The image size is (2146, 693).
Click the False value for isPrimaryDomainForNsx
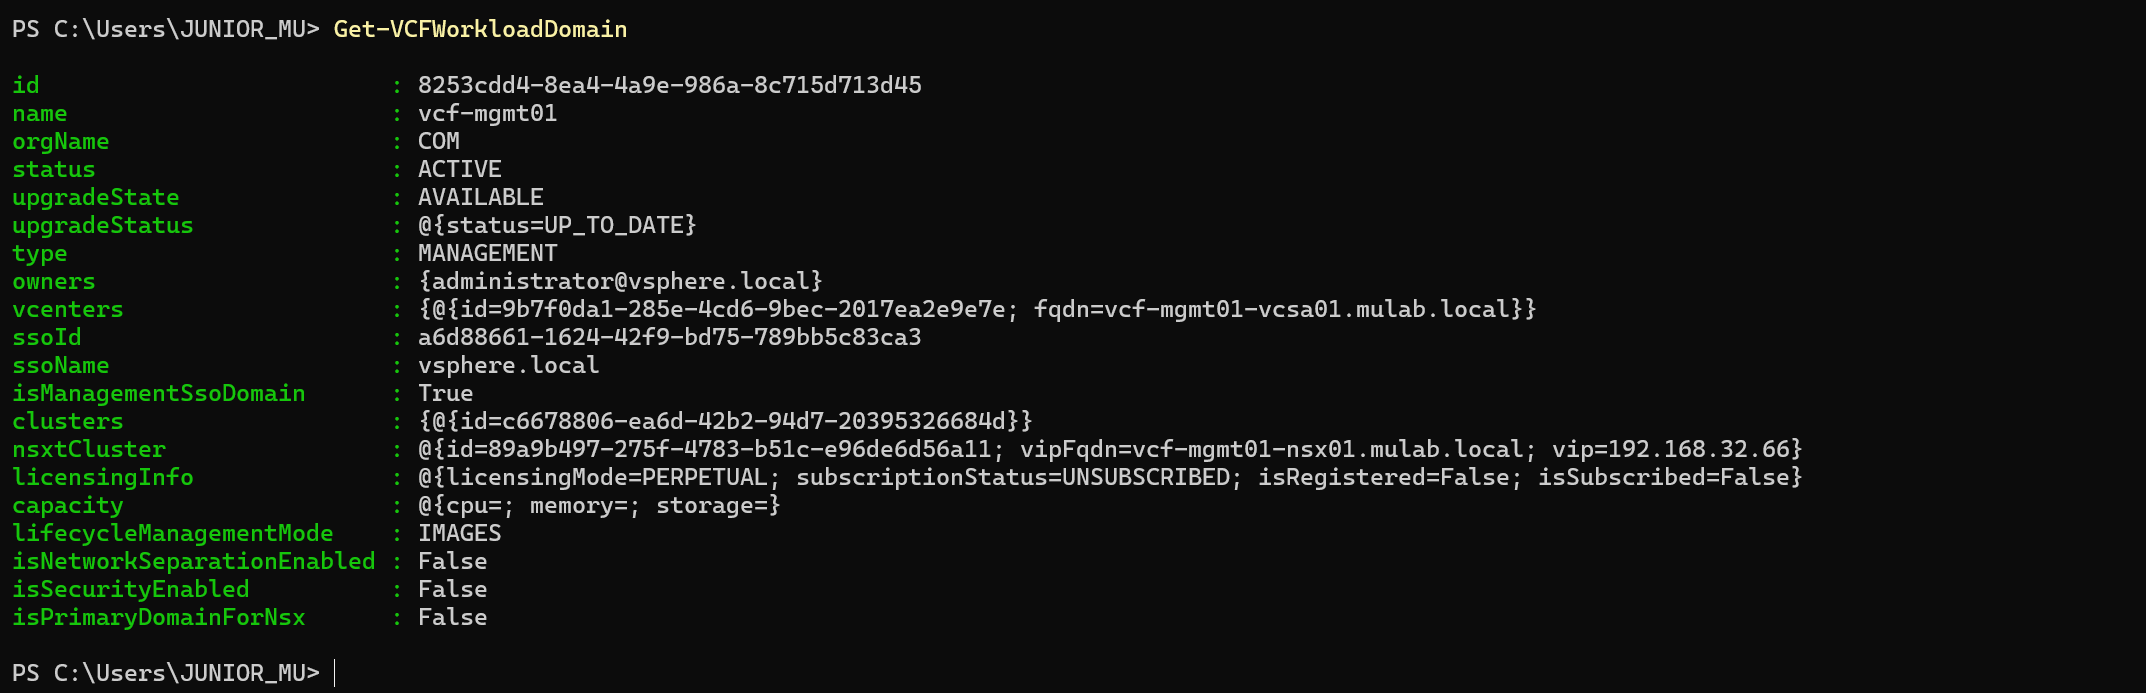[452, 617]
